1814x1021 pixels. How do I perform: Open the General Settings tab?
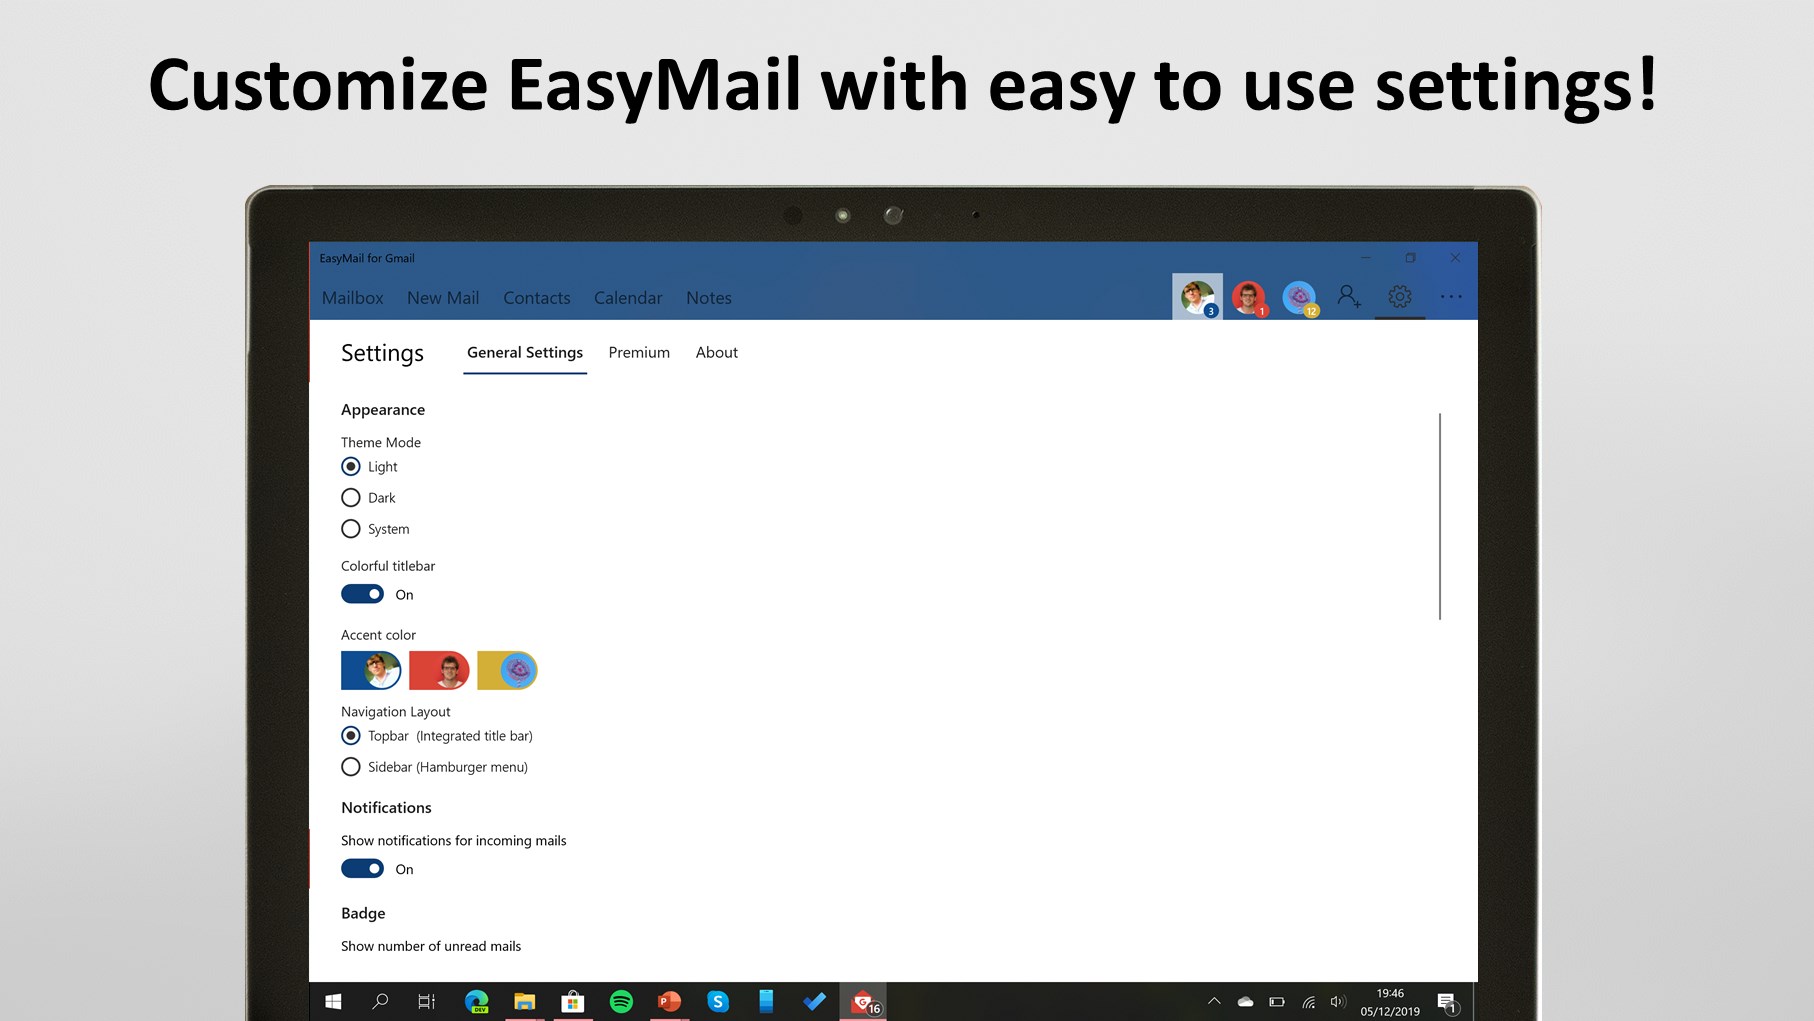tap(525, 353)
